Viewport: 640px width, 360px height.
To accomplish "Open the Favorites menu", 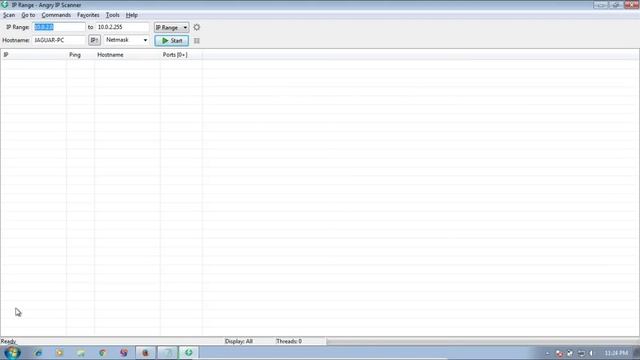I will (x=88, y=15).
